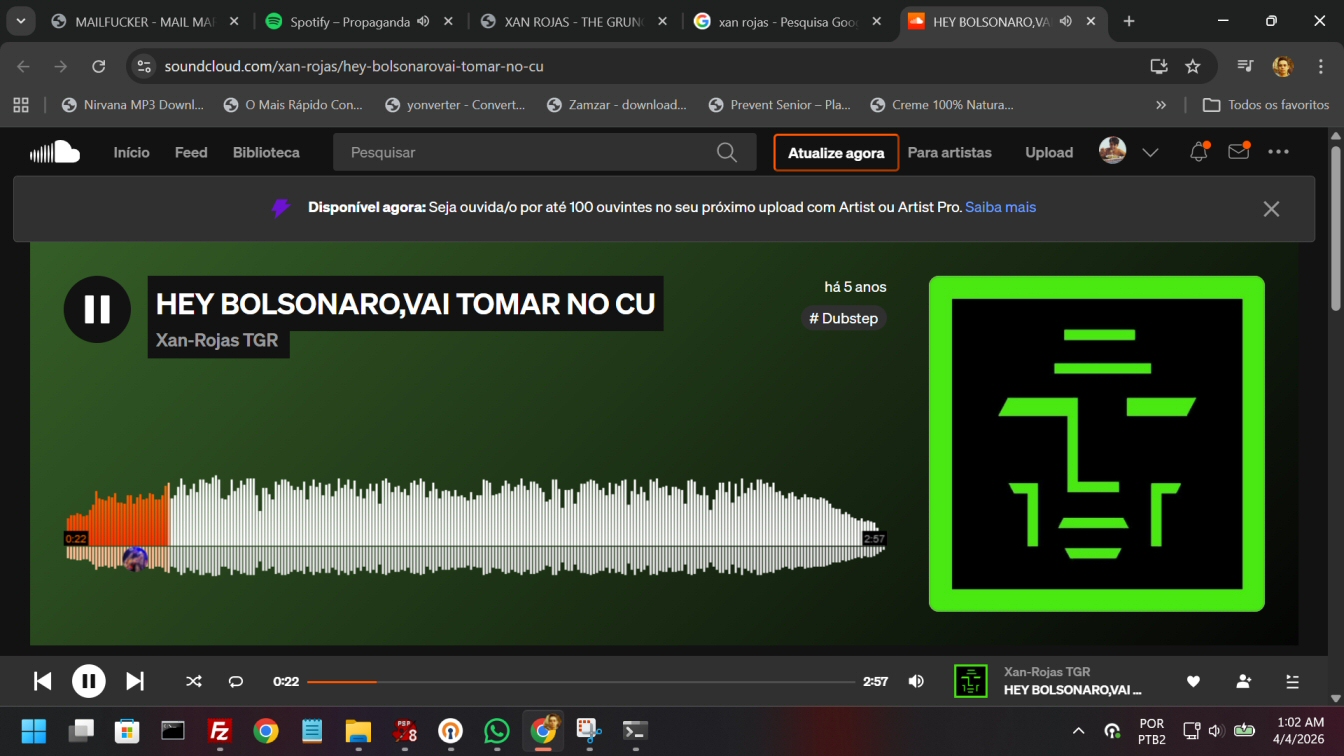
Task: Switch to the Spotify – Propaganda tab
Action: pyautogui.click(x=349, y=22)
